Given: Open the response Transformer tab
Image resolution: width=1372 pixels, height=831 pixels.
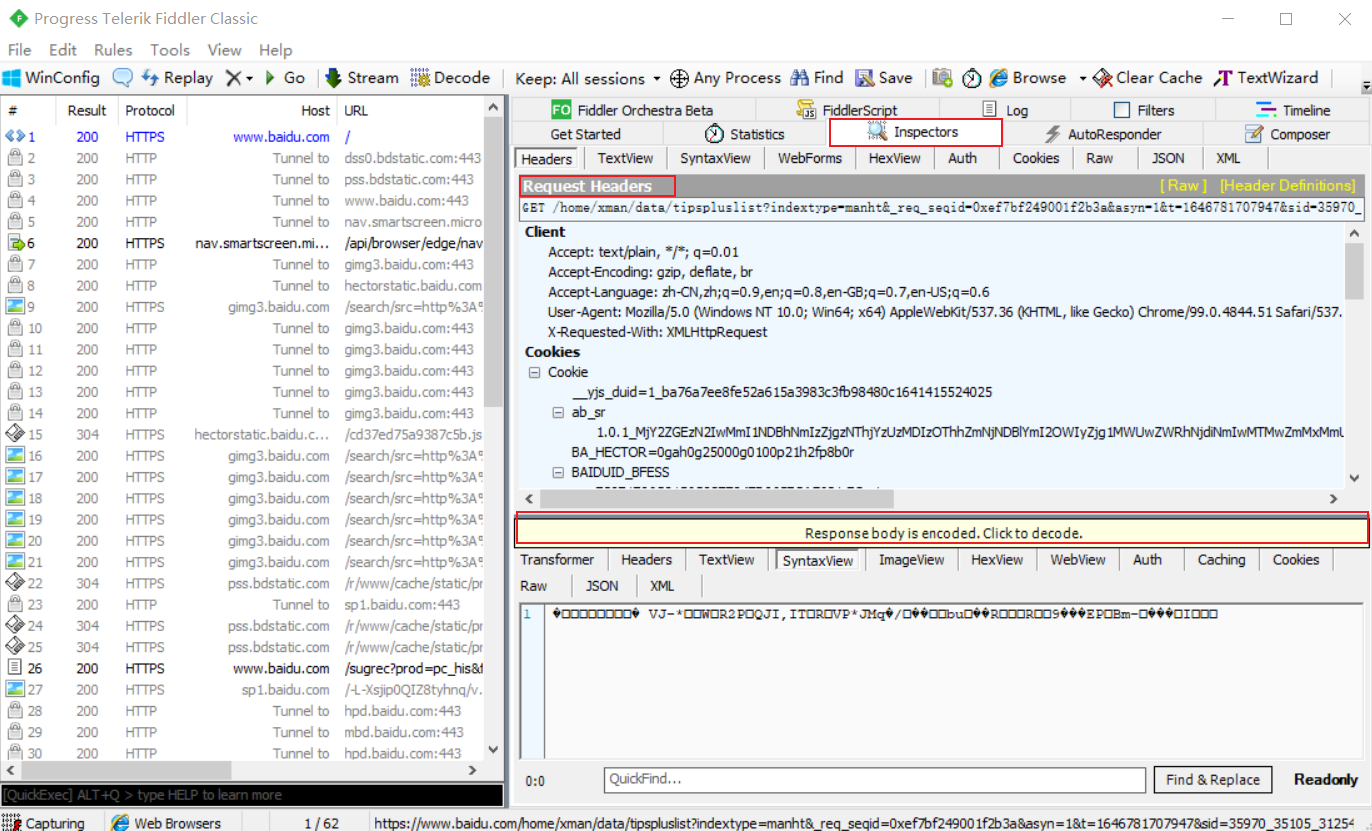Looking at the screenshot, I should click(x=557, y=560).
